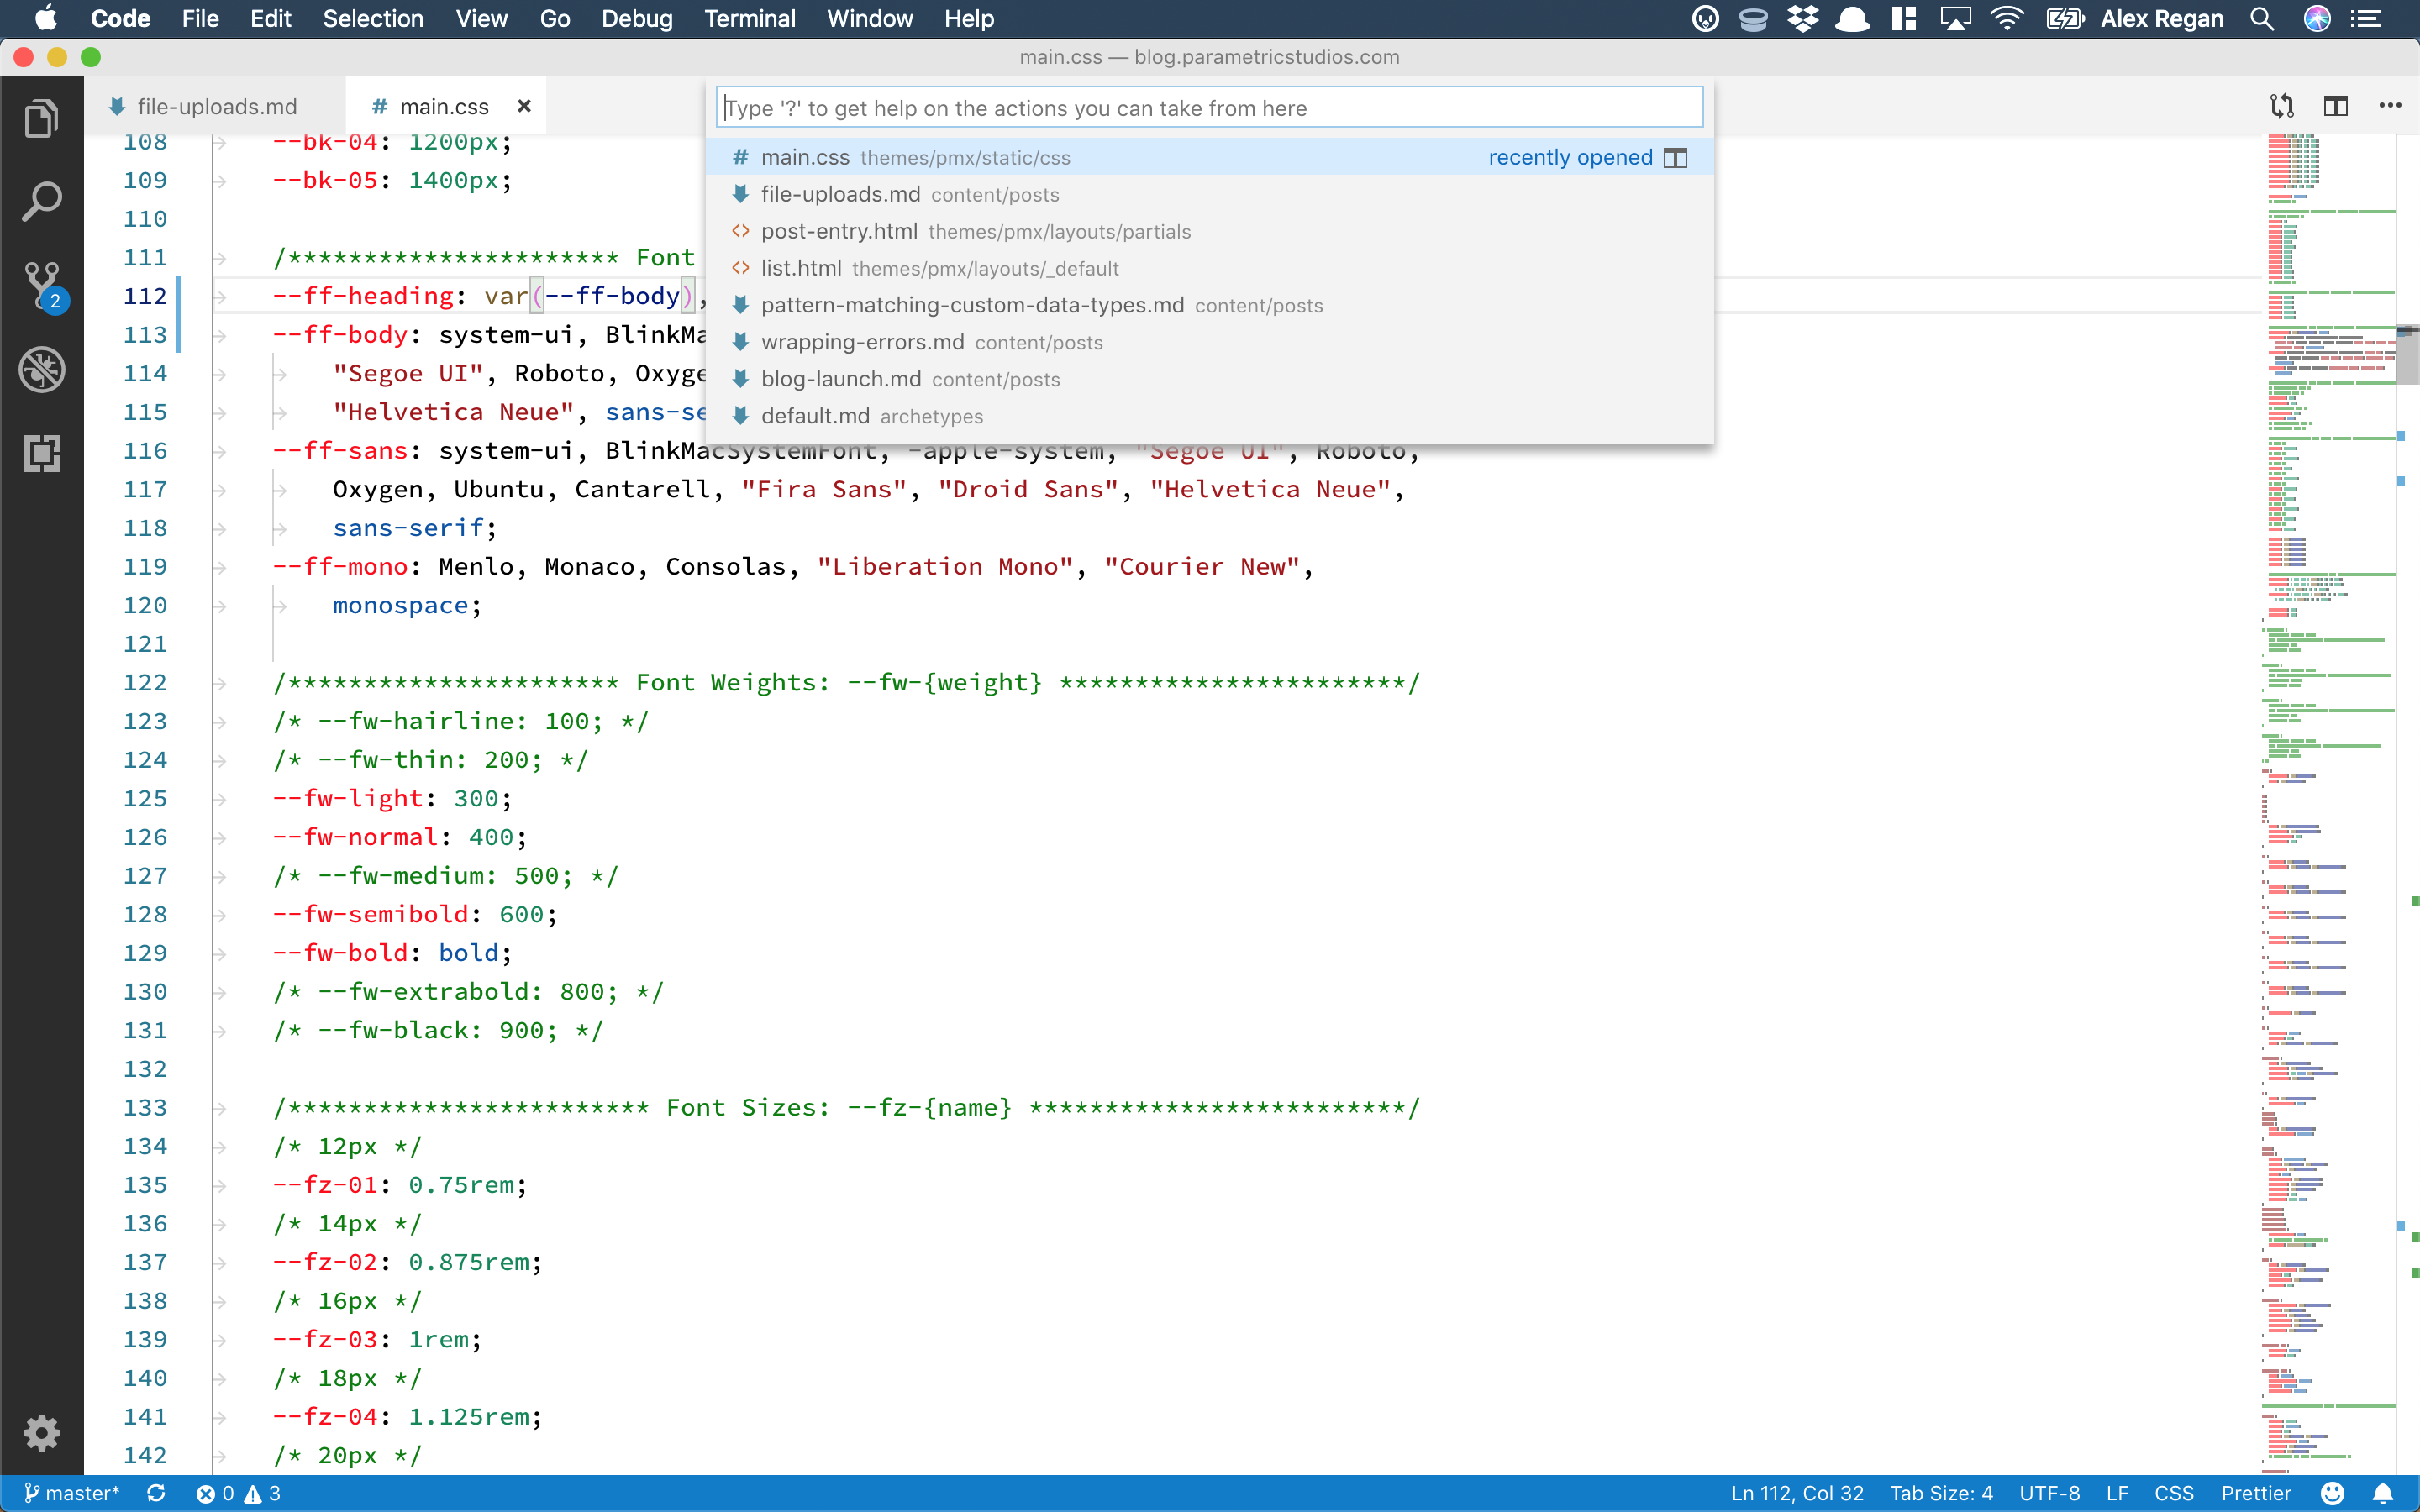Viewport: 2420px width, 1512px height.
Task: Open pattern-matching-custom-data-types.md from the list
Action: tap(1209, 305)
